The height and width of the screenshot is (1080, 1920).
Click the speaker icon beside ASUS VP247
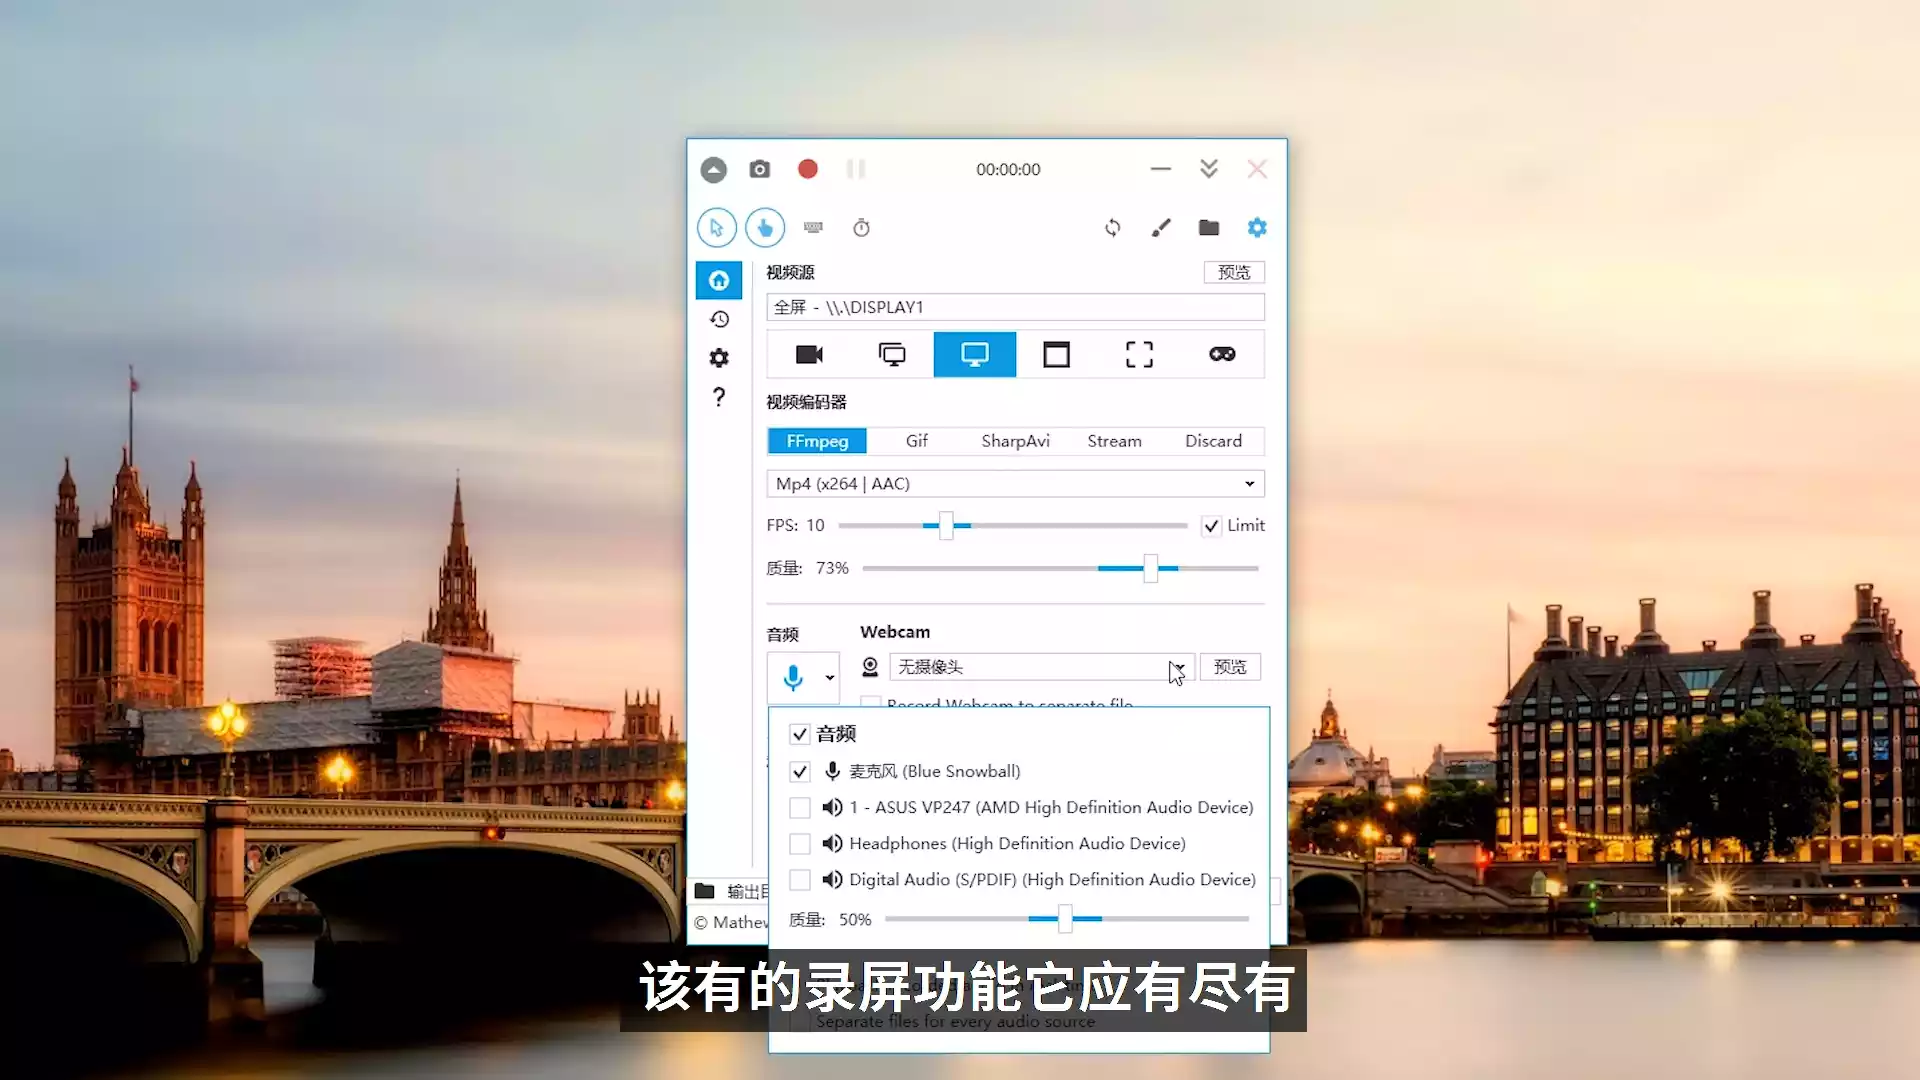[832, 807]
